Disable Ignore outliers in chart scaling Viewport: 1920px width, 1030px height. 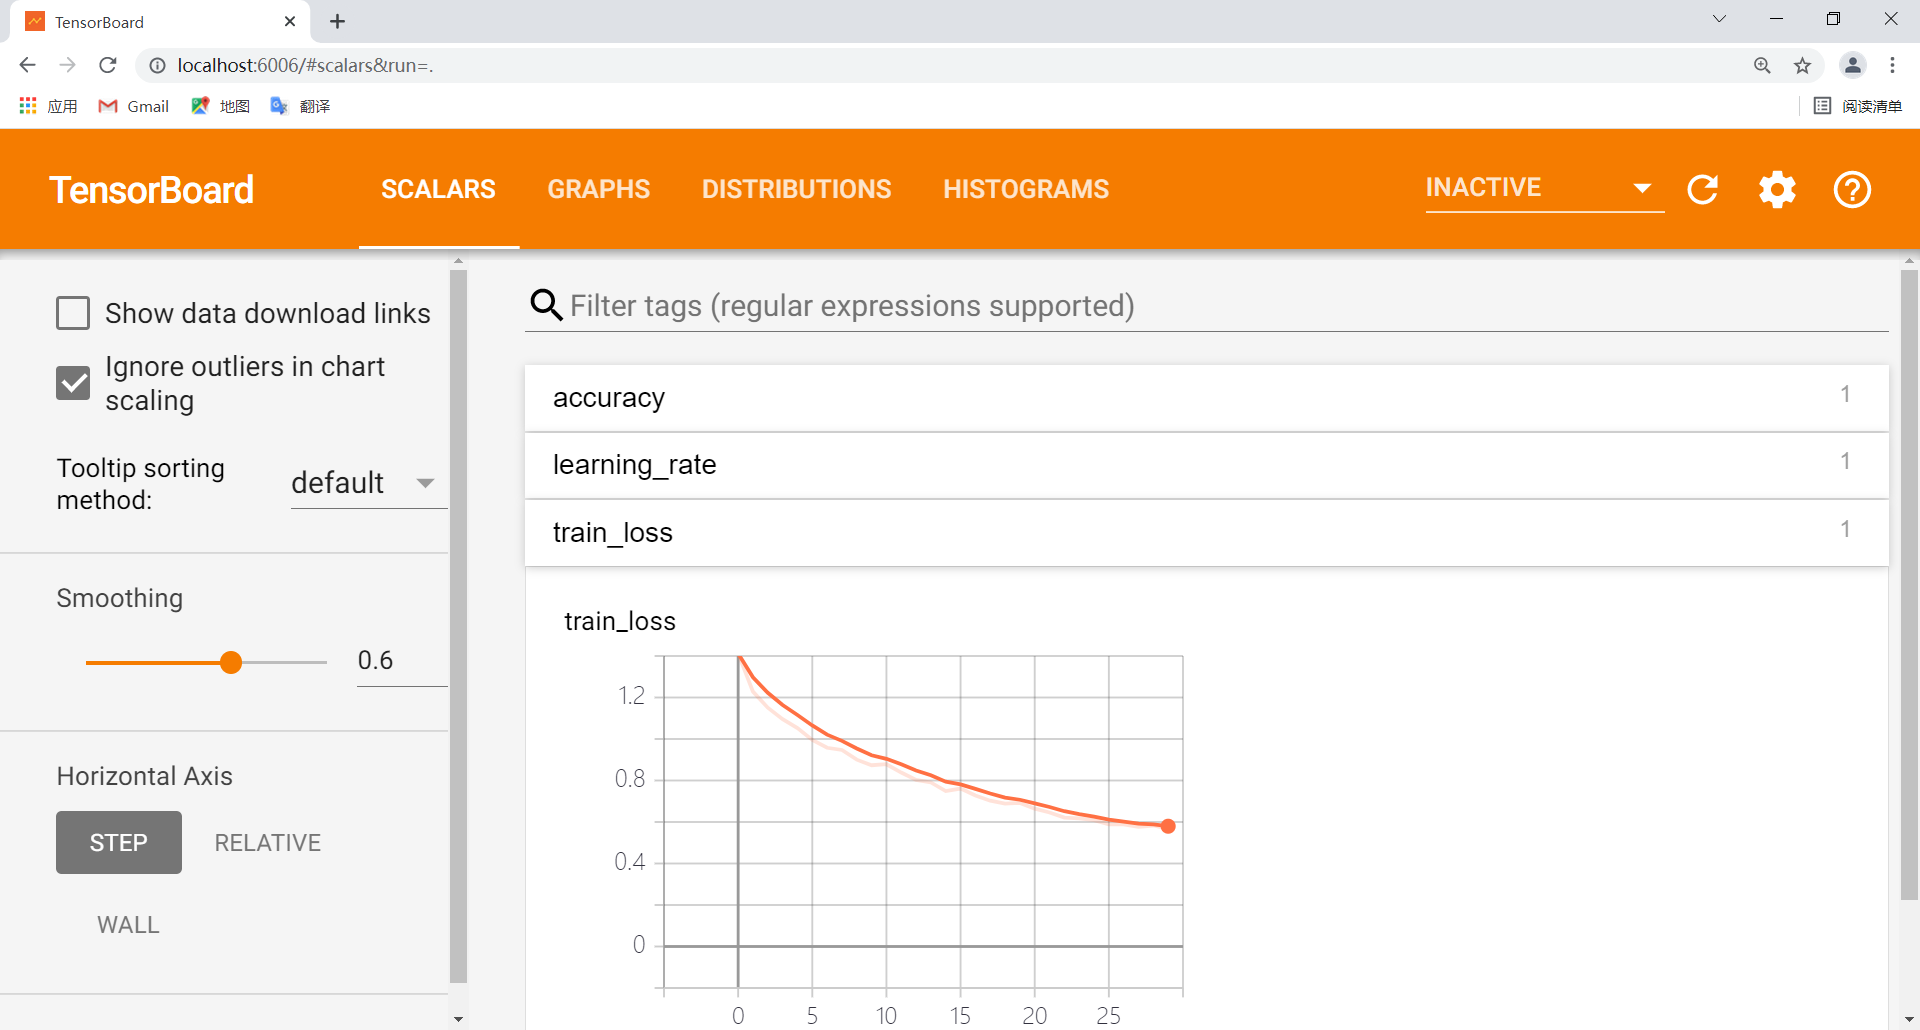[73, 383]
